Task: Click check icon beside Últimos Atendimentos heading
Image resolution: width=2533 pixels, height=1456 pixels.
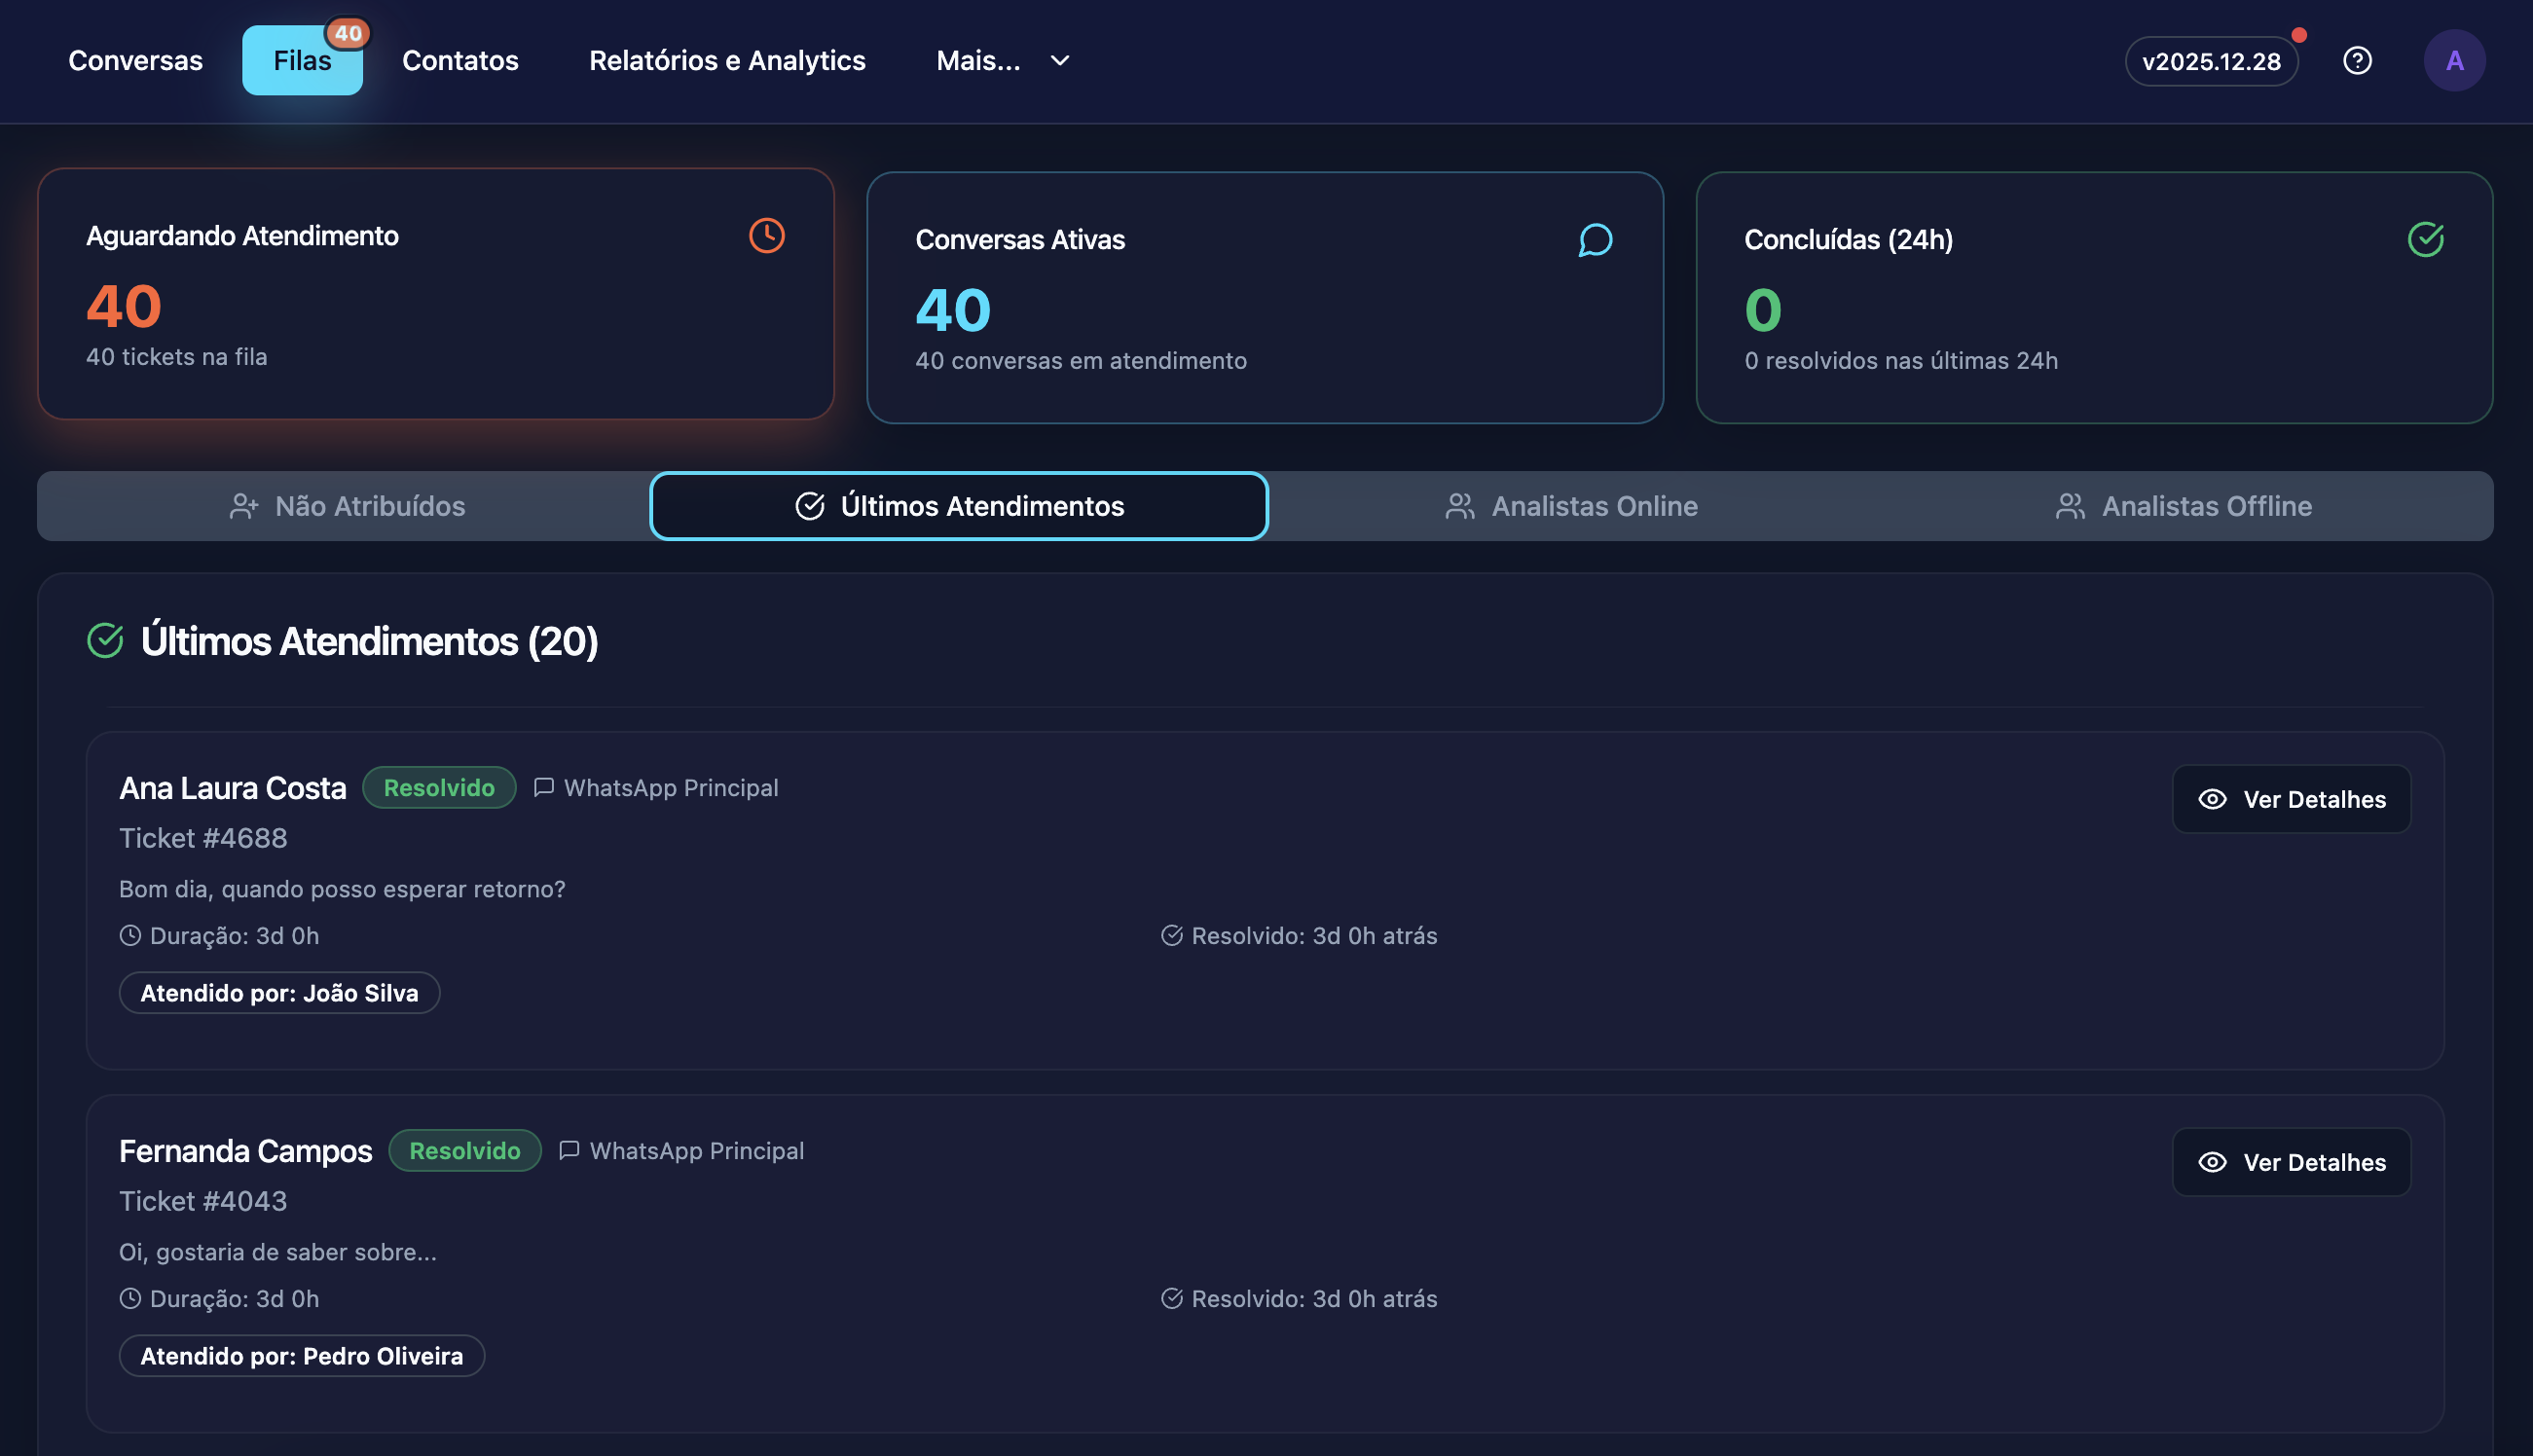Action: click(105, 641)
